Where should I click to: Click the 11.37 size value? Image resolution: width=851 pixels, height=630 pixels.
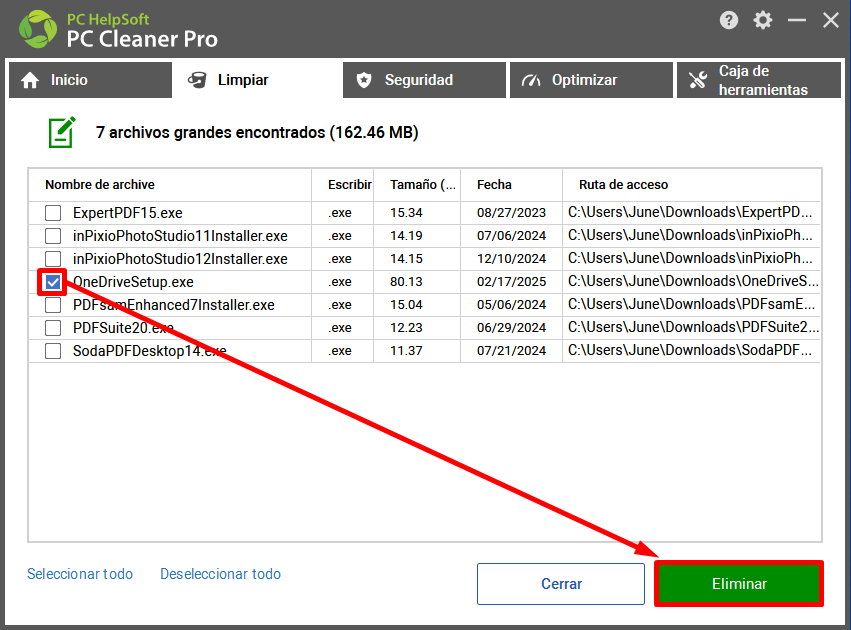click(x=406, y=351)
